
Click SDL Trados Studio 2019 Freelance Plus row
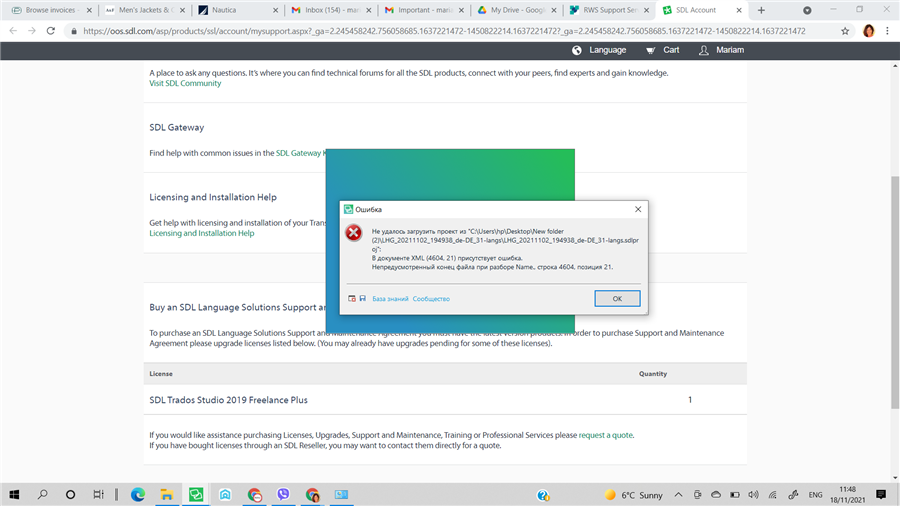pyautogui.click(x=445, y=400)
